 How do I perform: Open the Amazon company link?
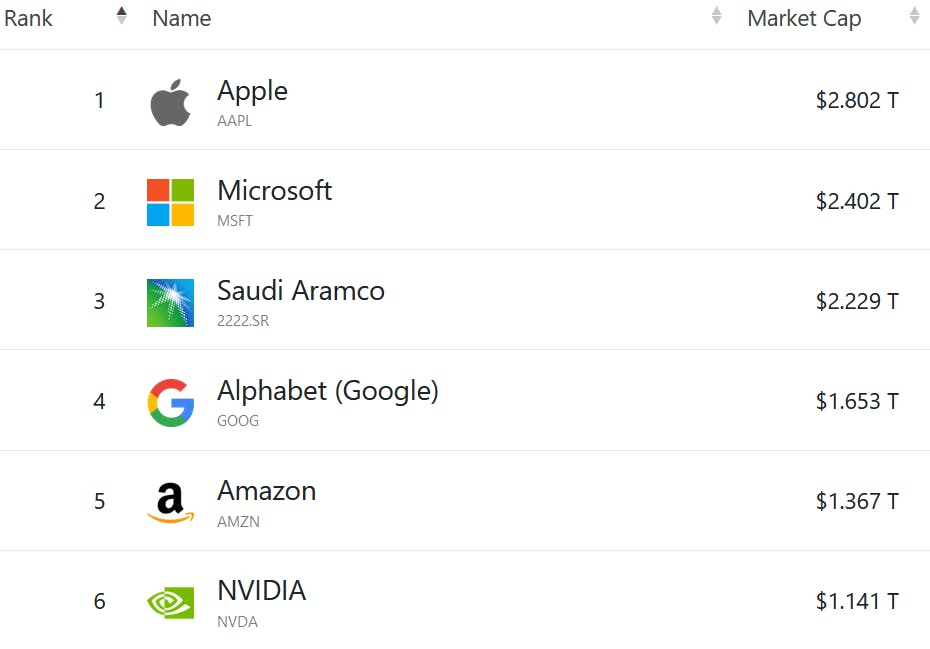(x=266, y=491)
